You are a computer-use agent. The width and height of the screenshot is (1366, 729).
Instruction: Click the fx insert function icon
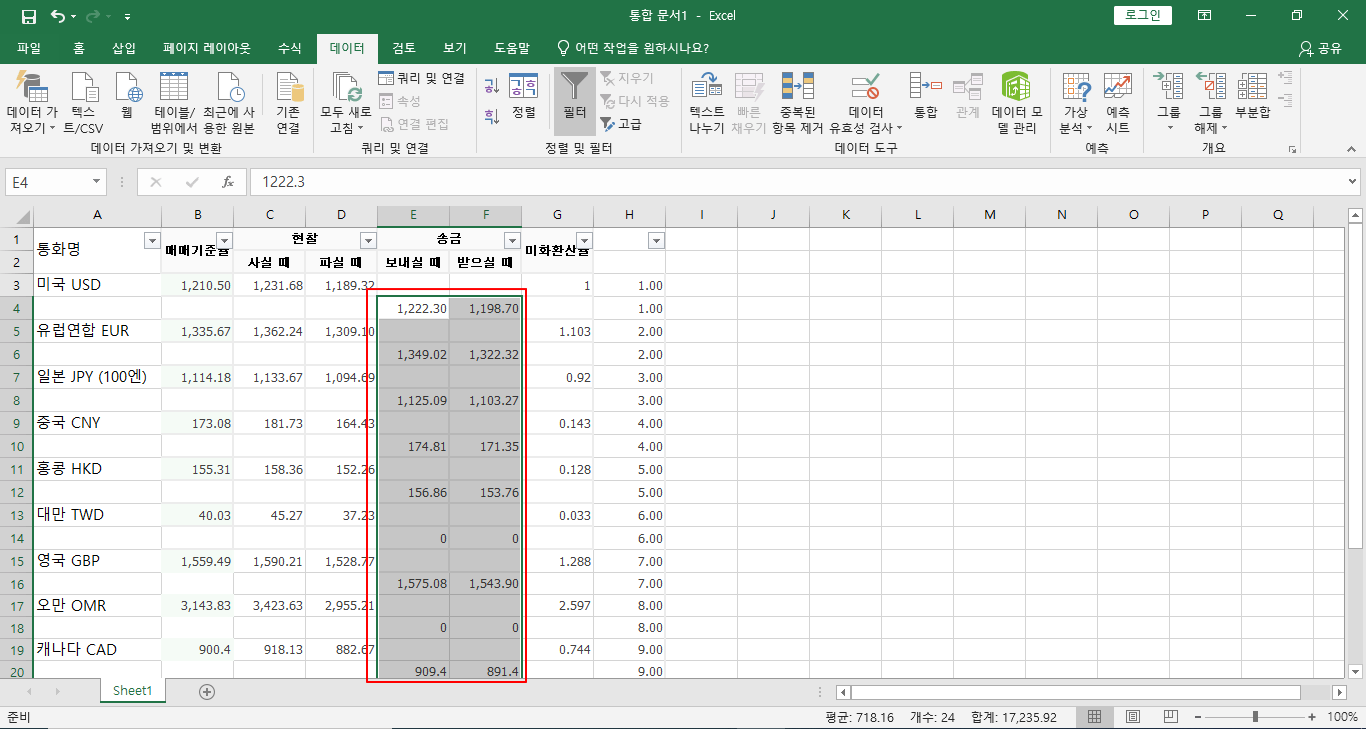pos(228,182)
